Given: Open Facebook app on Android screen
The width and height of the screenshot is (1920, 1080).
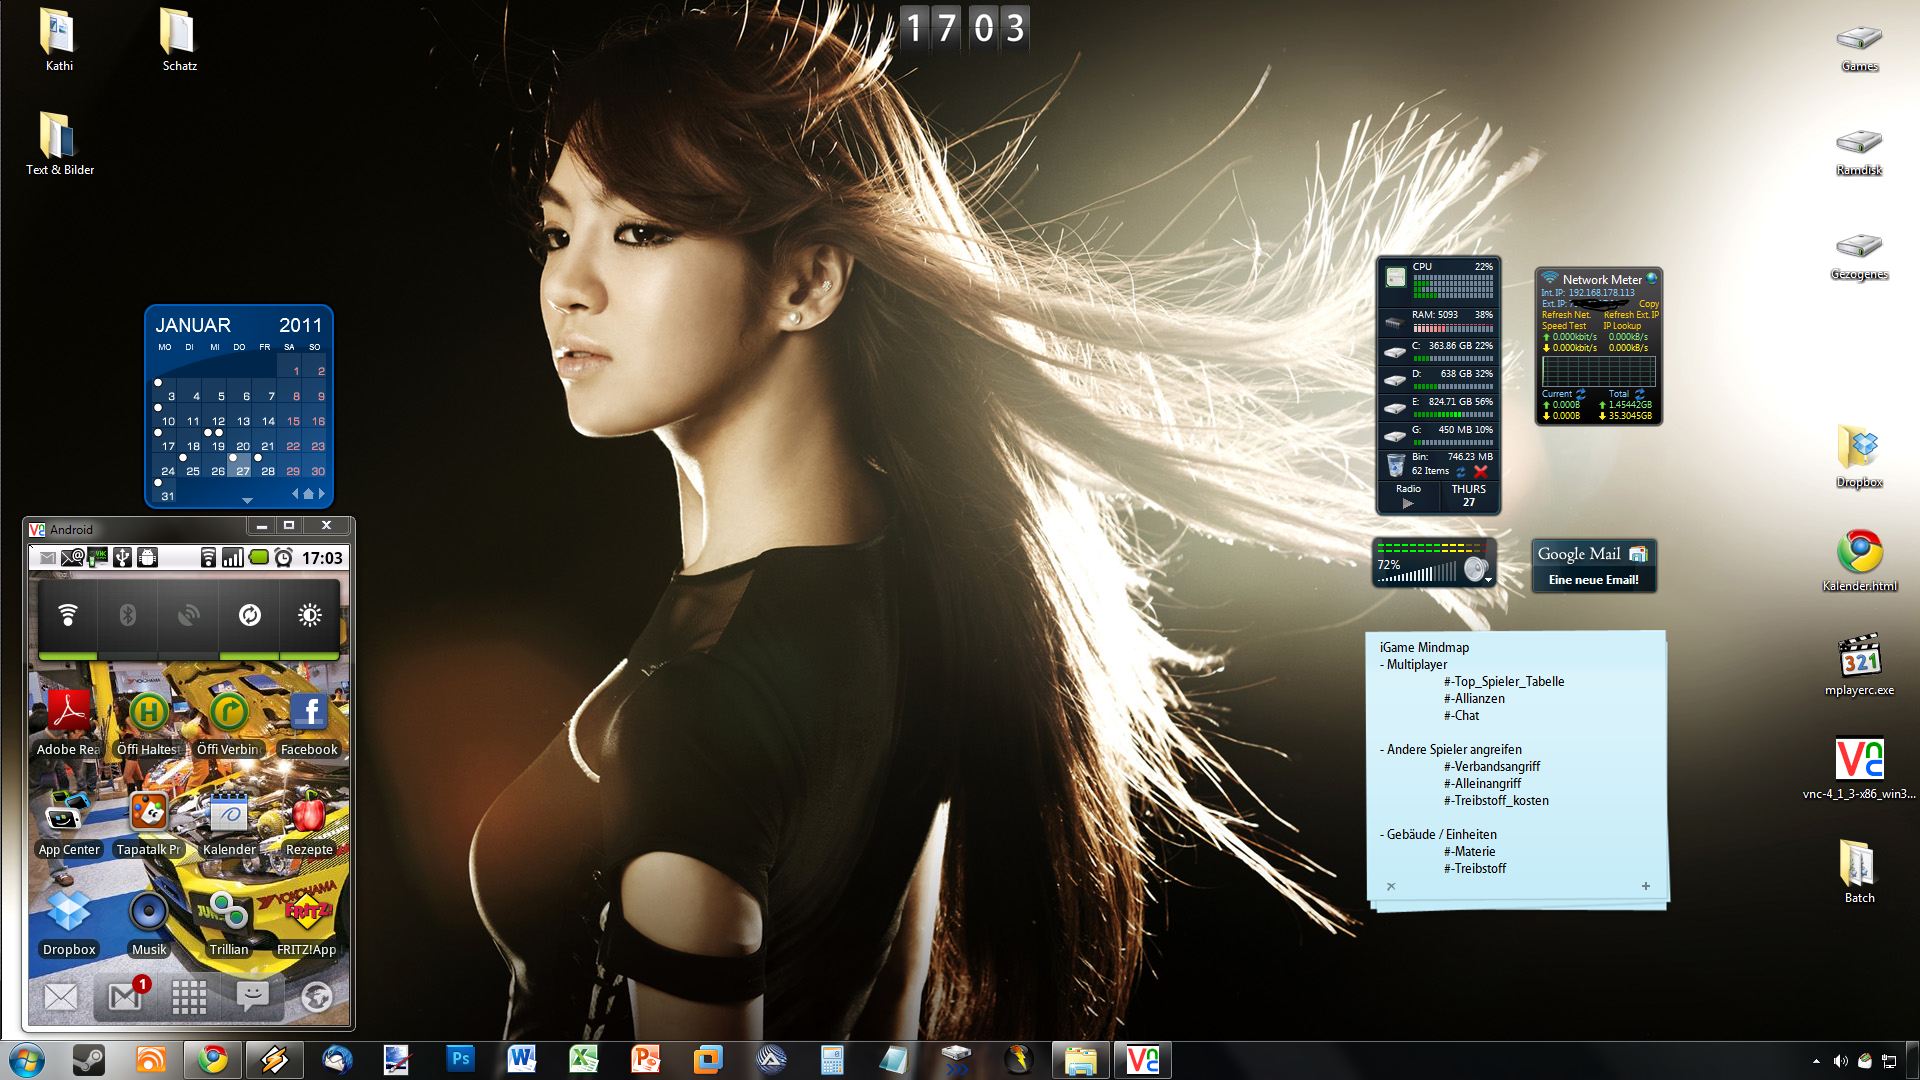Looking at the screenshot, I should tap(309, 712).
